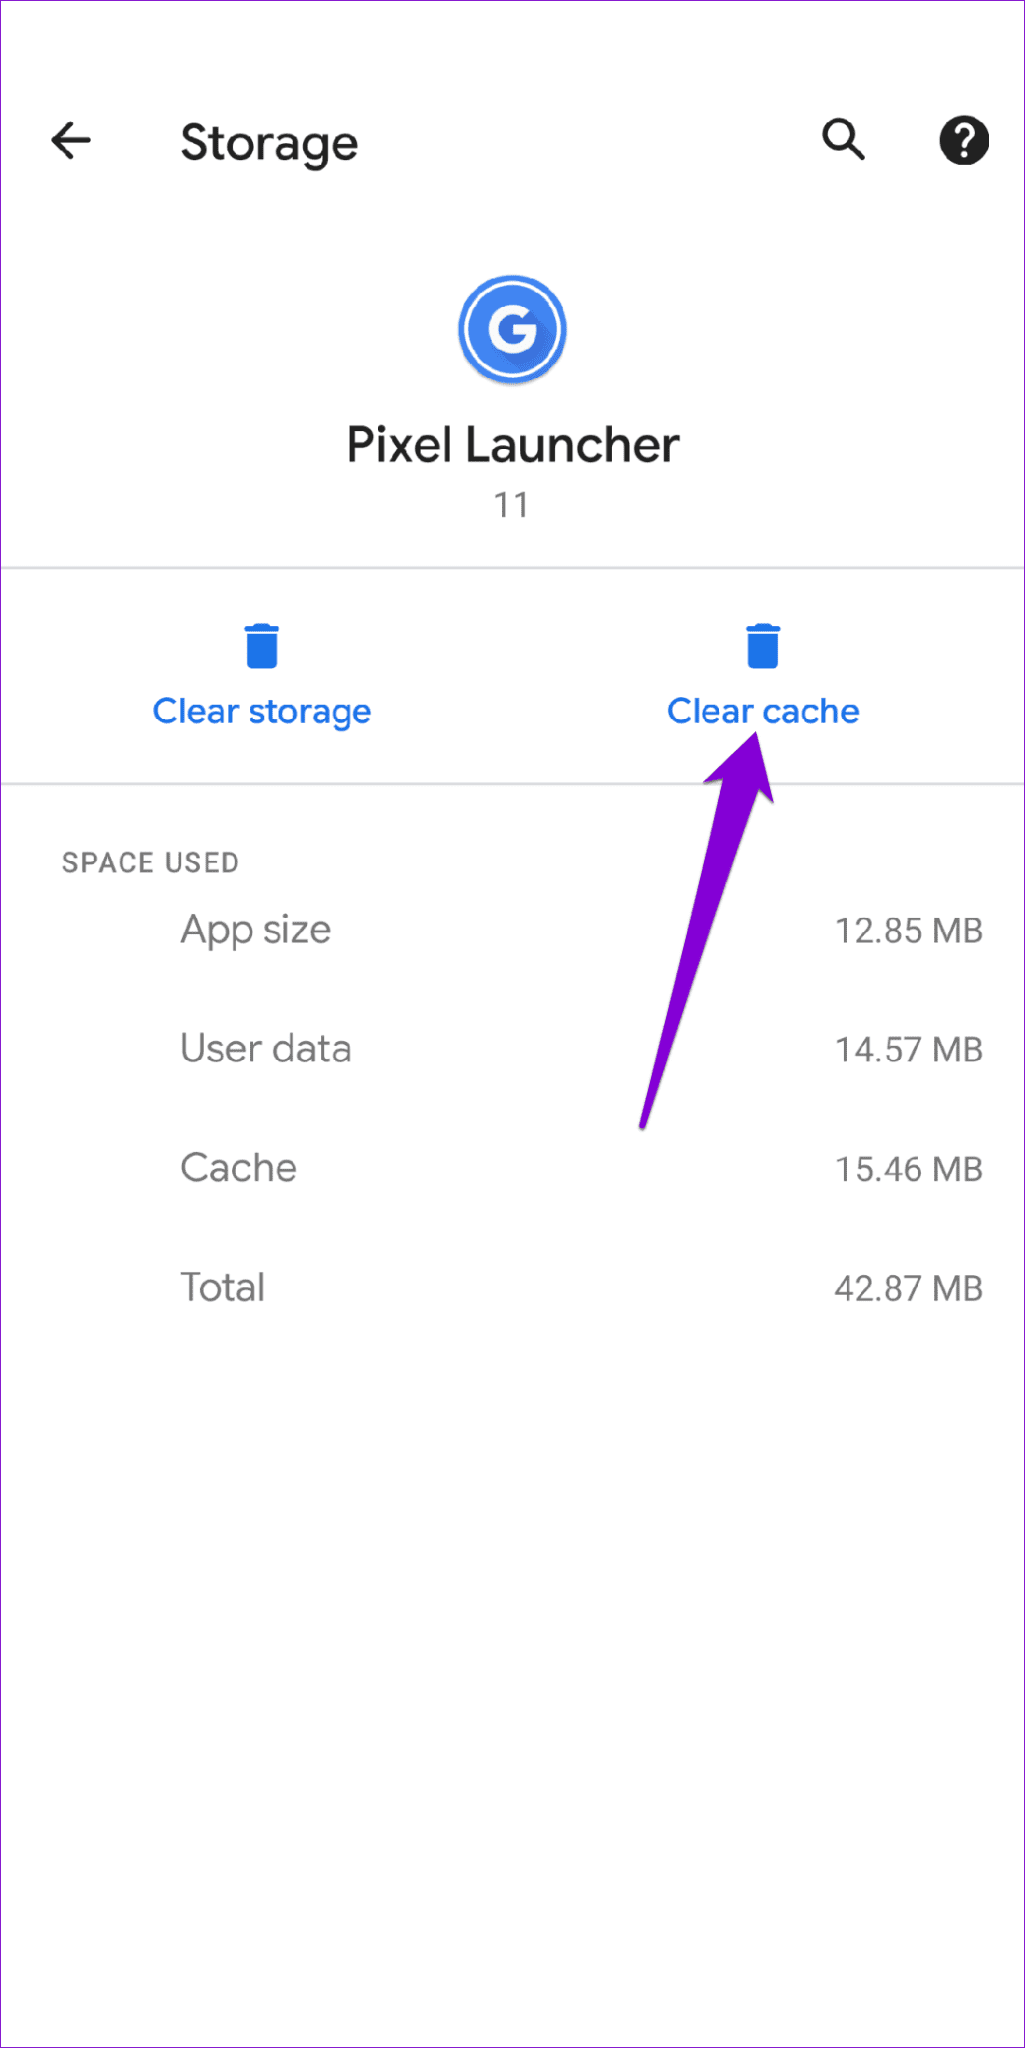This screenshot has height=2048, width=1025.
Task: Tap the Storage page title
Action: tap(269, 143)
